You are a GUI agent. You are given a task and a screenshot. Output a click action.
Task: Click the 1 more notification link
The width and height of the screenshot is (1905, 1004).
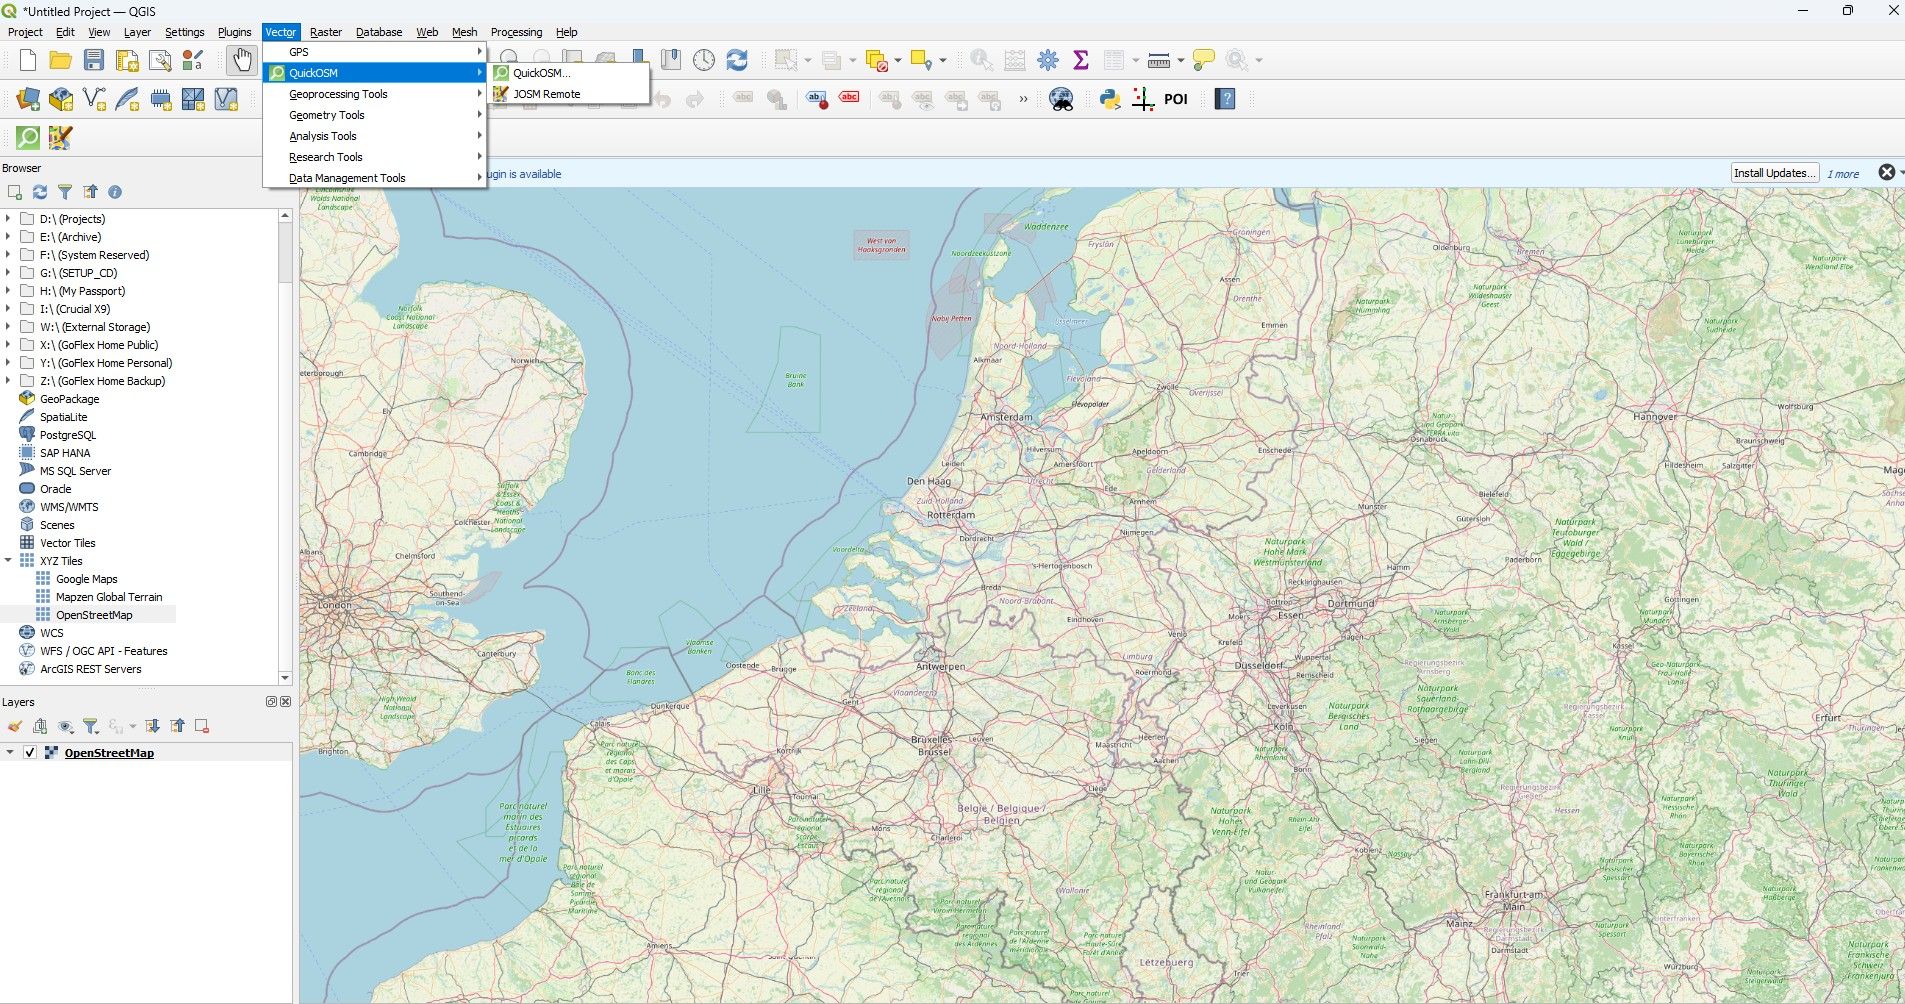tap(1843, 173)
